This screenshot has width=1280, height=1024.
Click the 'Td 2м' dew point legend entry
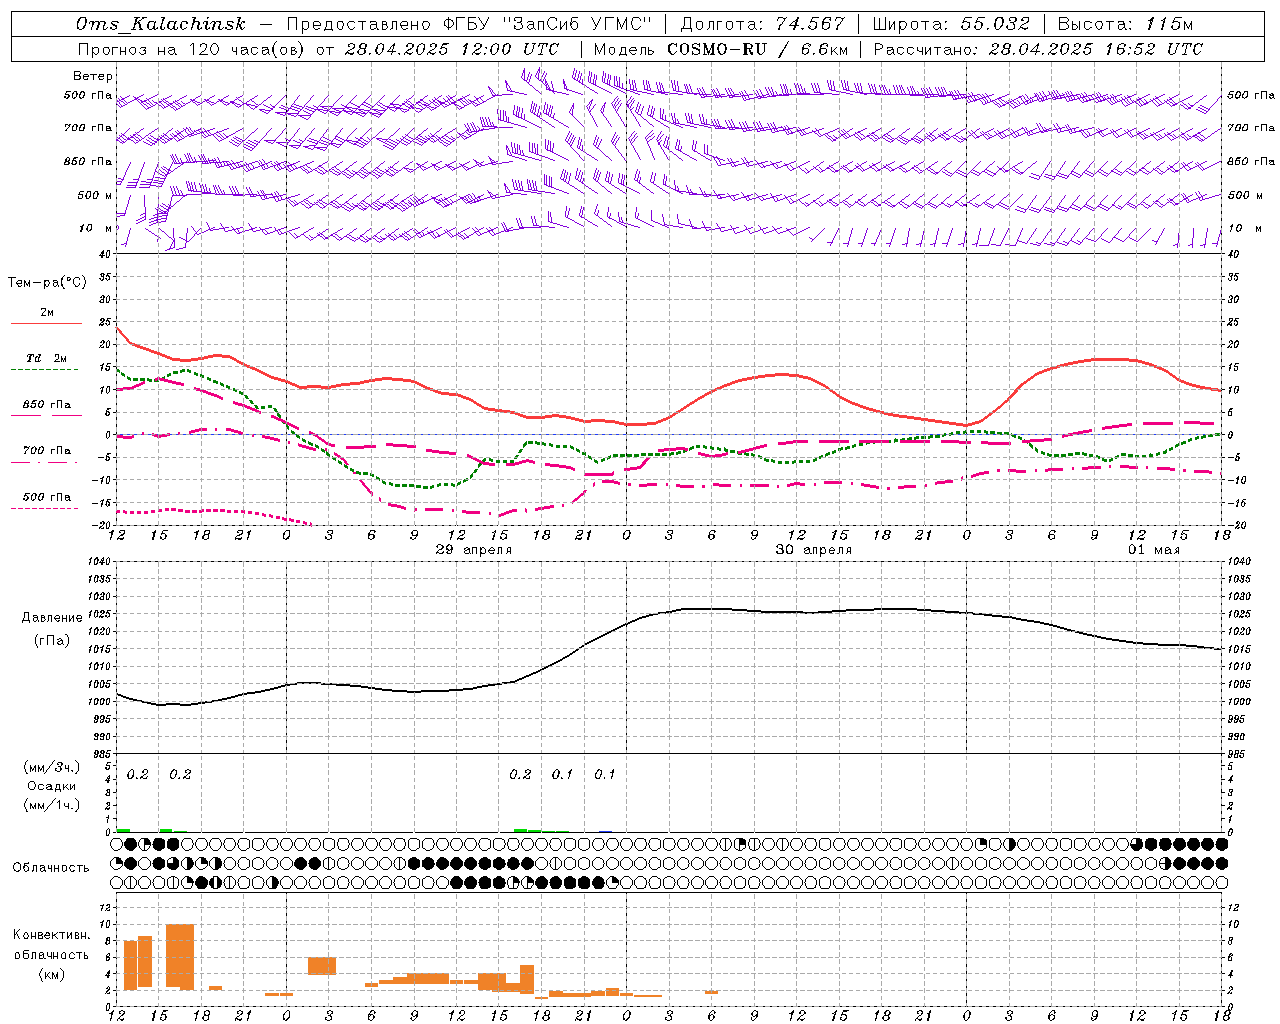click(x=47, y=358)
